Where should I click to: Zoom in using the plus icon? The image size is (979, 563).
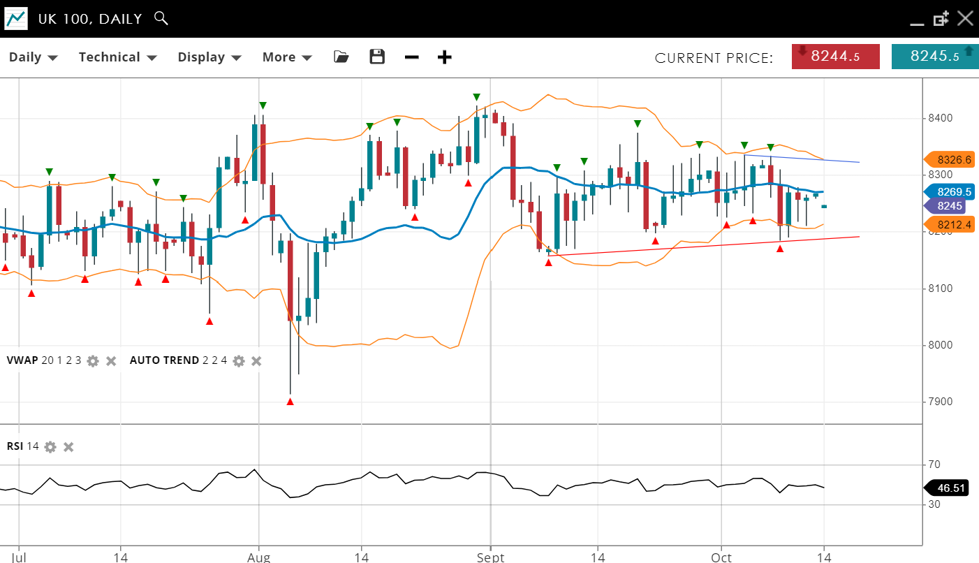pyautogui.click(x=445, y=57)
